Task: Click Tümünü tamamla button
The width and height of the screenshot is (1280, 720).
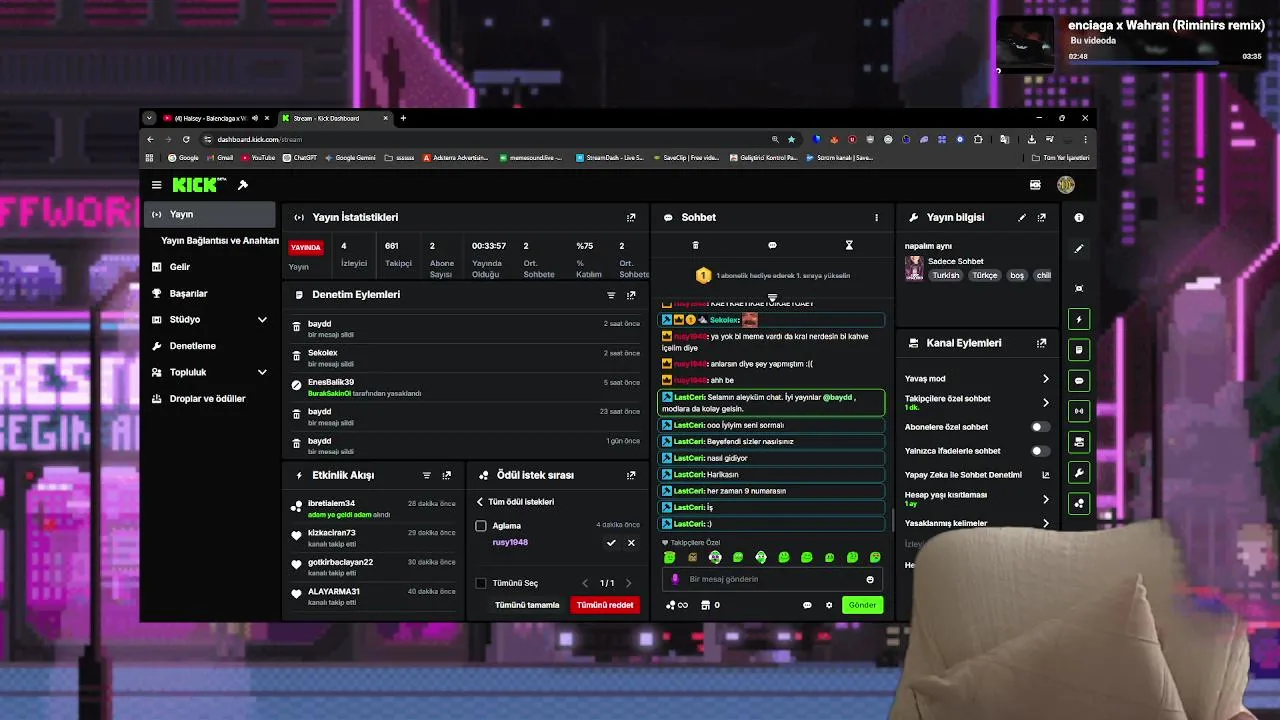Action: pos(527,605)
